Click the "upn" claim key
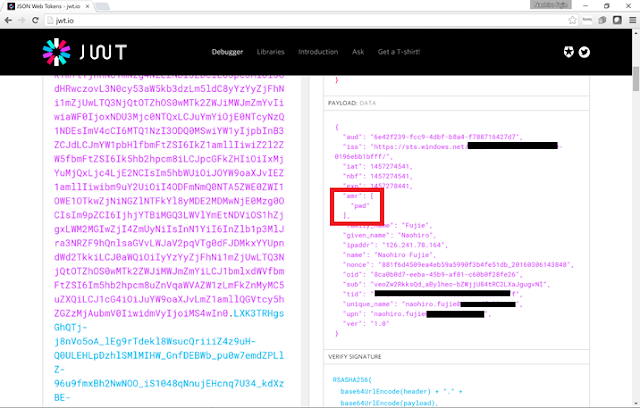Screen dimensions: 640x408 click(x=352, y=314)
